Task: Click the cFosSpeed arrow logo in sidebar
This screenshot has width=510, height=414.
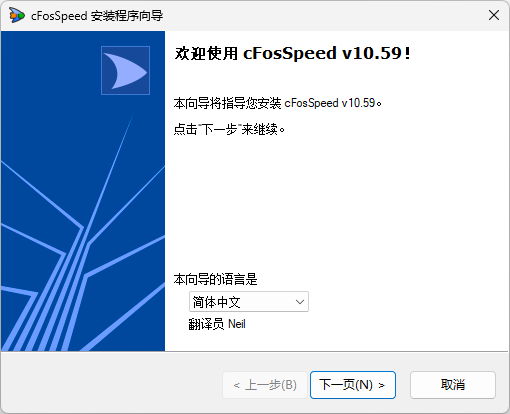Action: click(125, 70)
